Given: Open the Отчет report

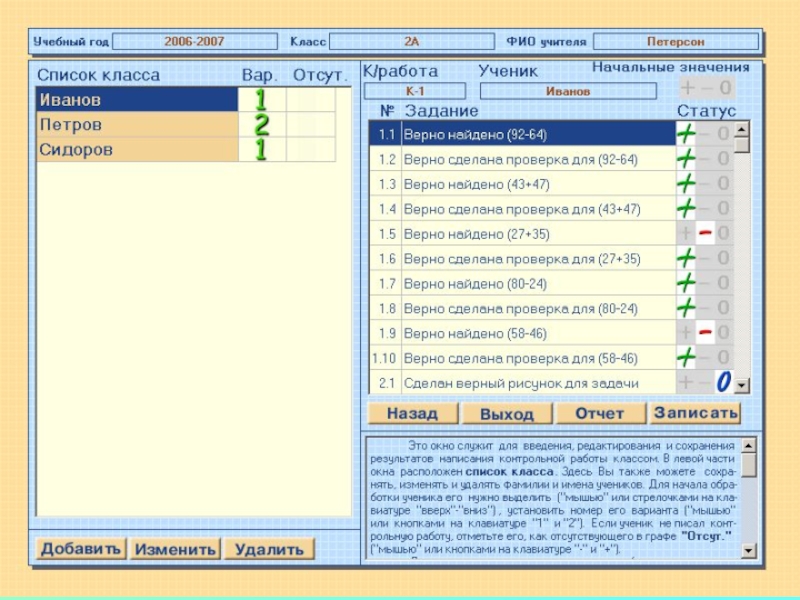Looking at the screenshot, I should point(600,413).
